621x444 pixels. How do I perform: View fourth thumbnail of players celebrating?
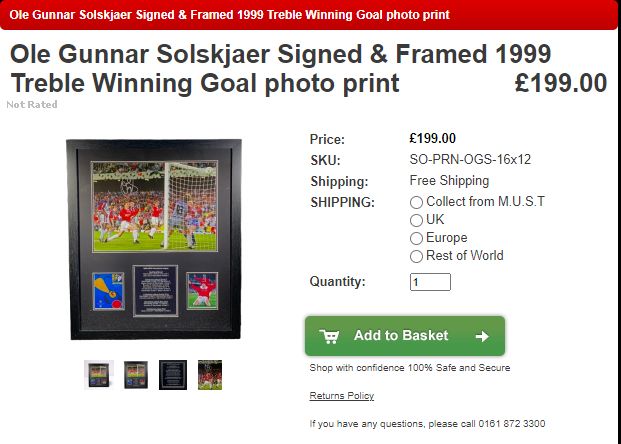210,375
